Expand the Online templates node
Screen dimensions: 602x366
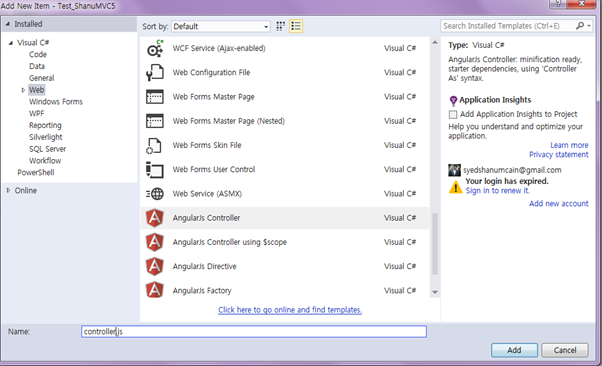(8, 190)
